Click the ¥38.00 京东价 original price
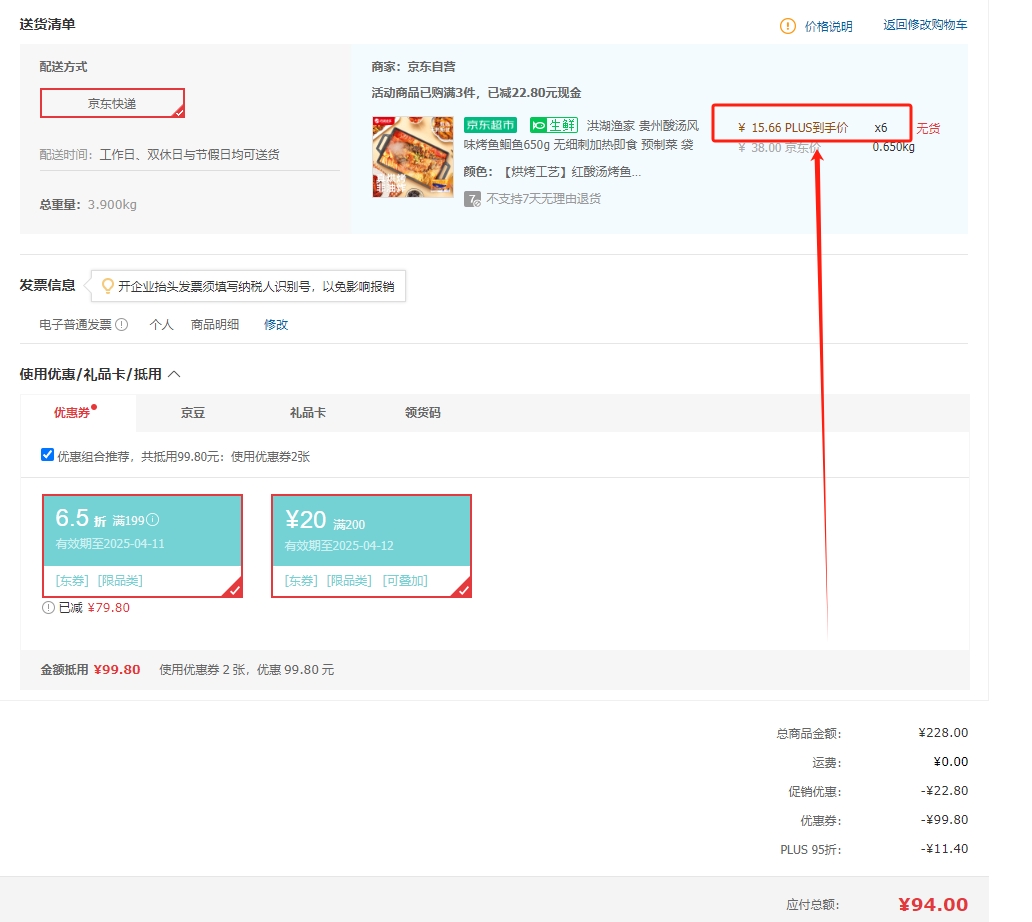 tap(779, 147)
